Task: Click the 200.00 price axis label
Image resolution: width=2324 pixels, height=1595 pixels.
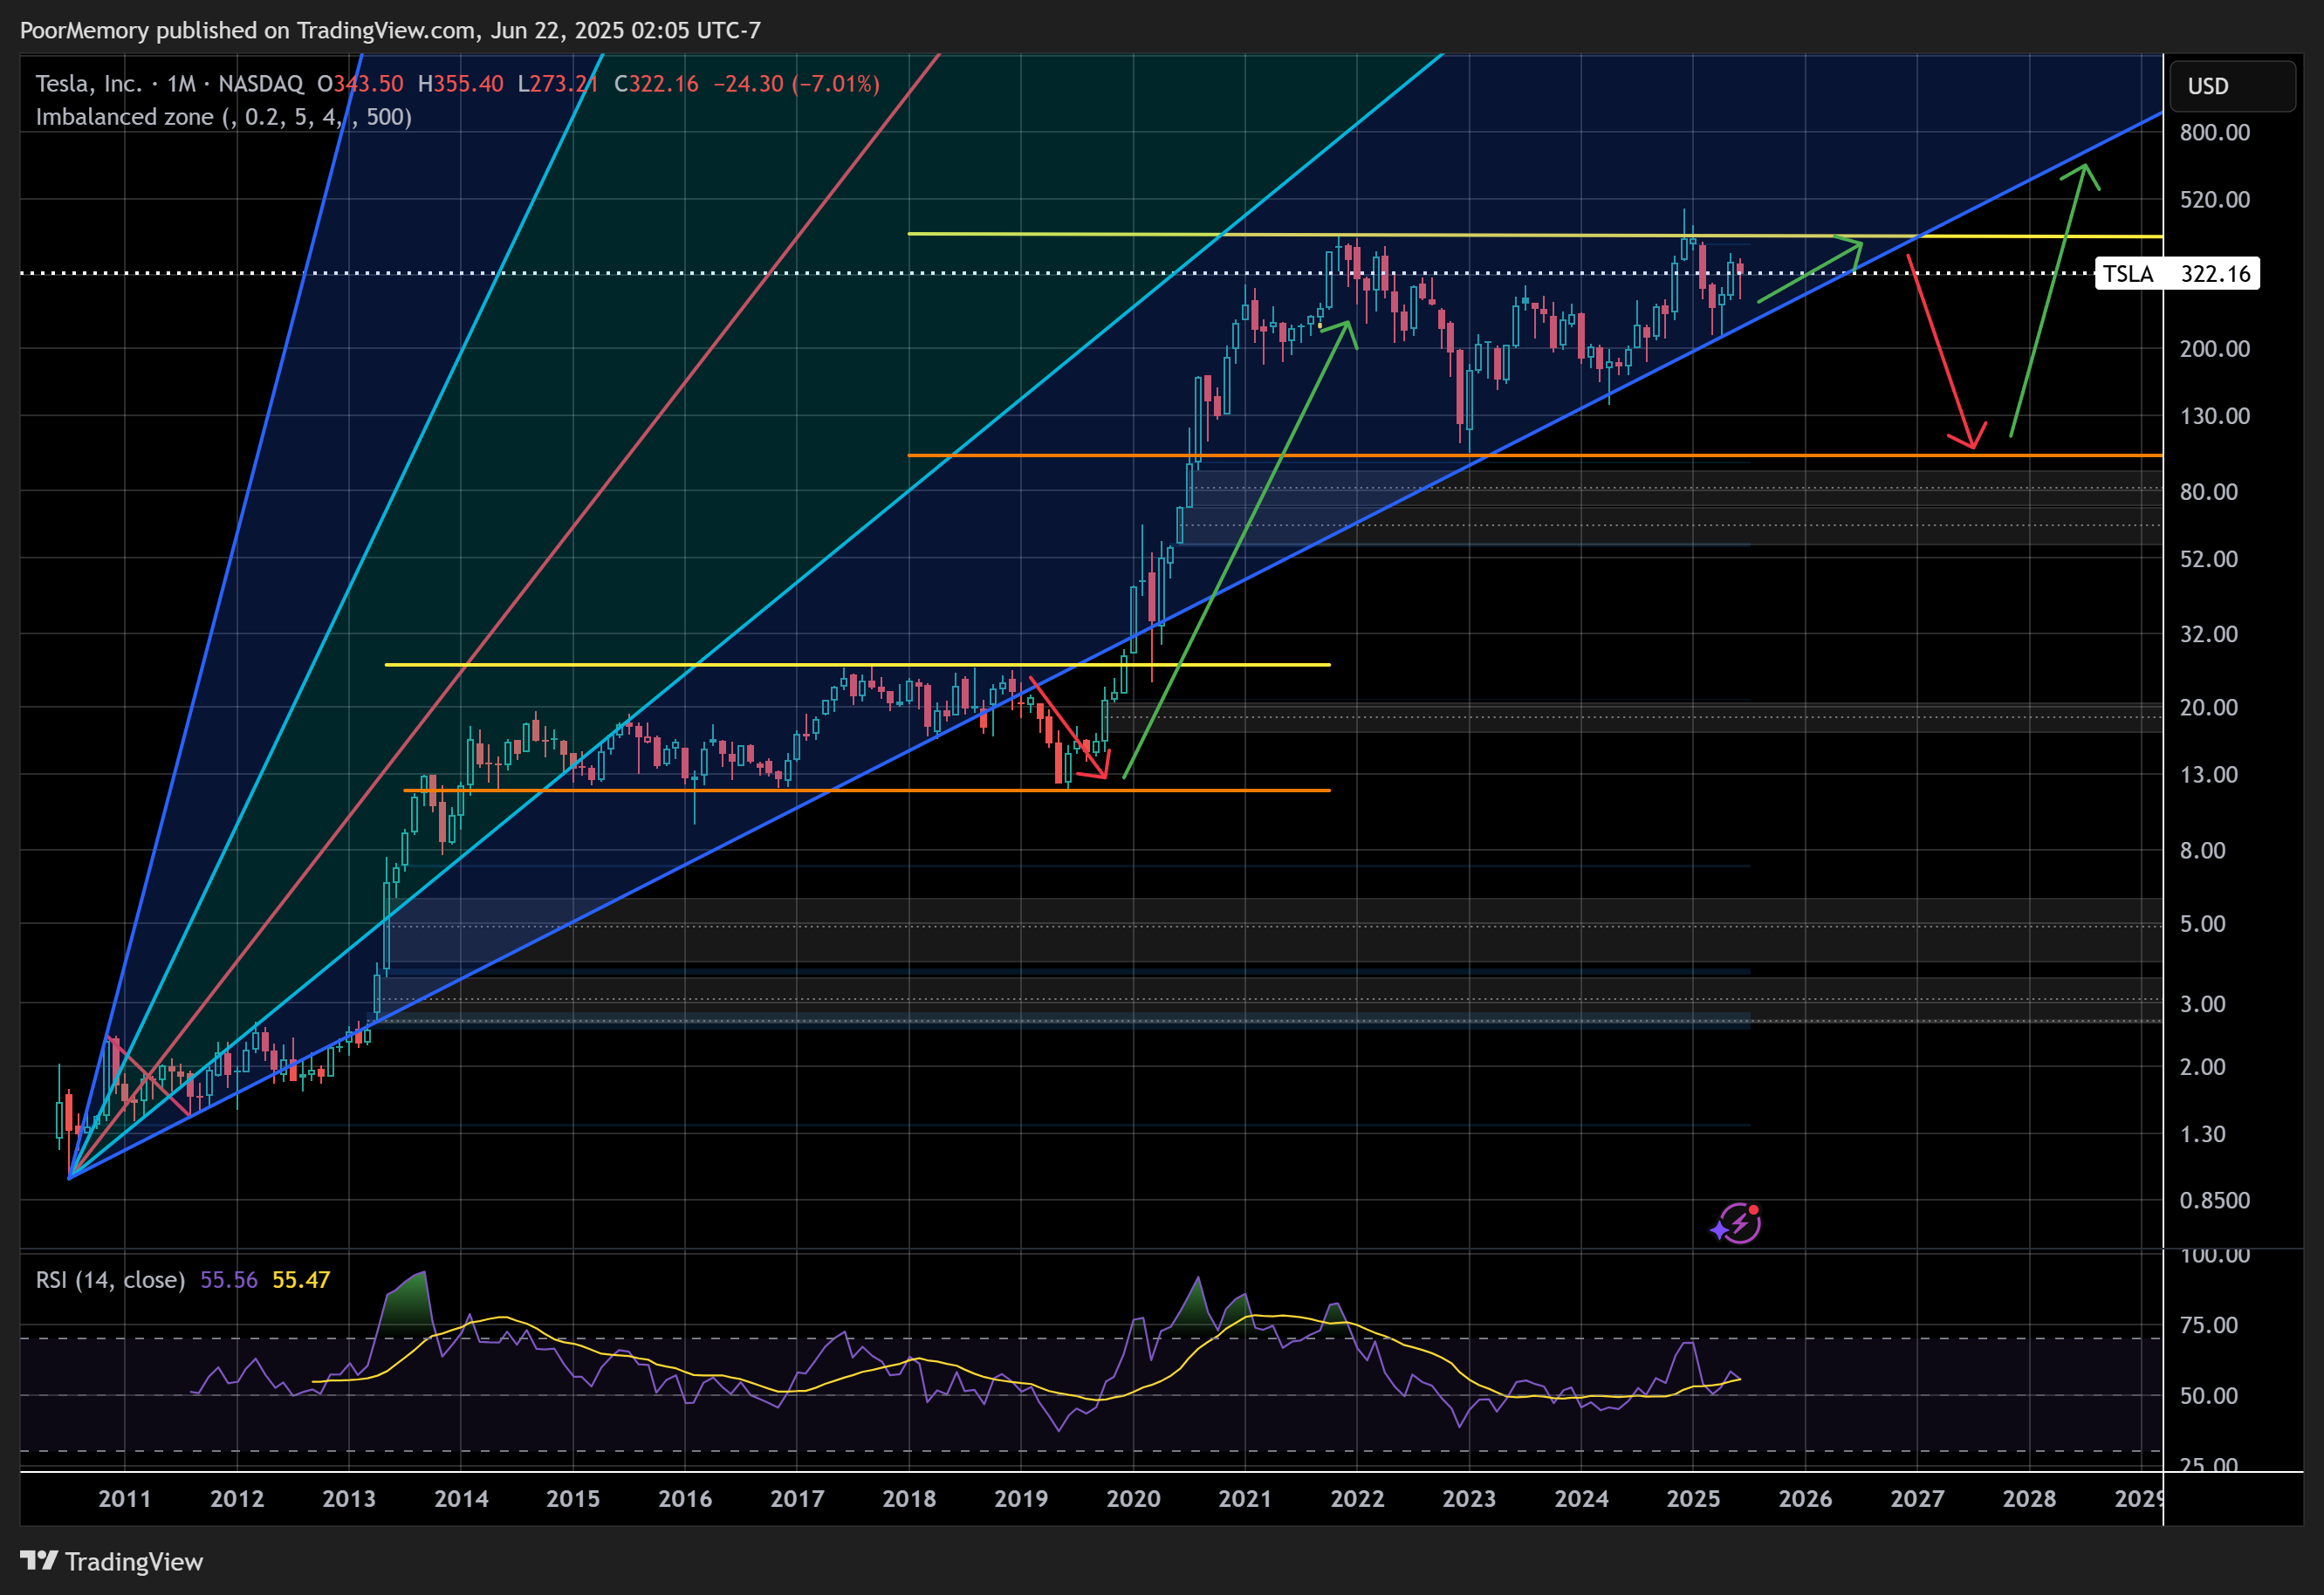Action: click(2215, 349)
